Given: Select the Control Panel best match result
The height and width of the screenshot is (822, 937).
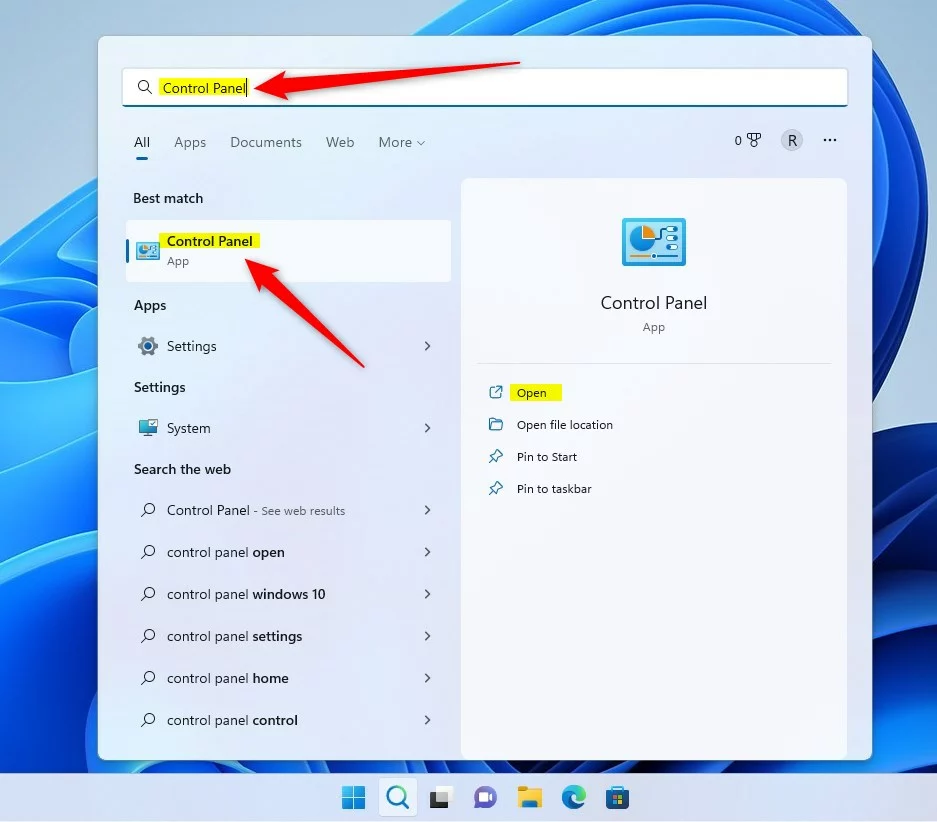Looking at the screenshot, I should tap(288, 251).
